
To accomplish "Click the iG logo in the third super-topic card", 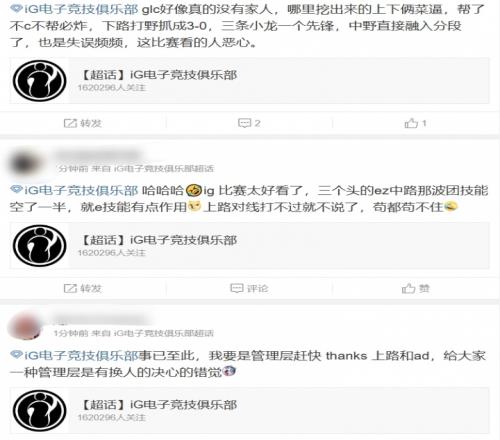I will pyautogui.click(x=40, y=411).
